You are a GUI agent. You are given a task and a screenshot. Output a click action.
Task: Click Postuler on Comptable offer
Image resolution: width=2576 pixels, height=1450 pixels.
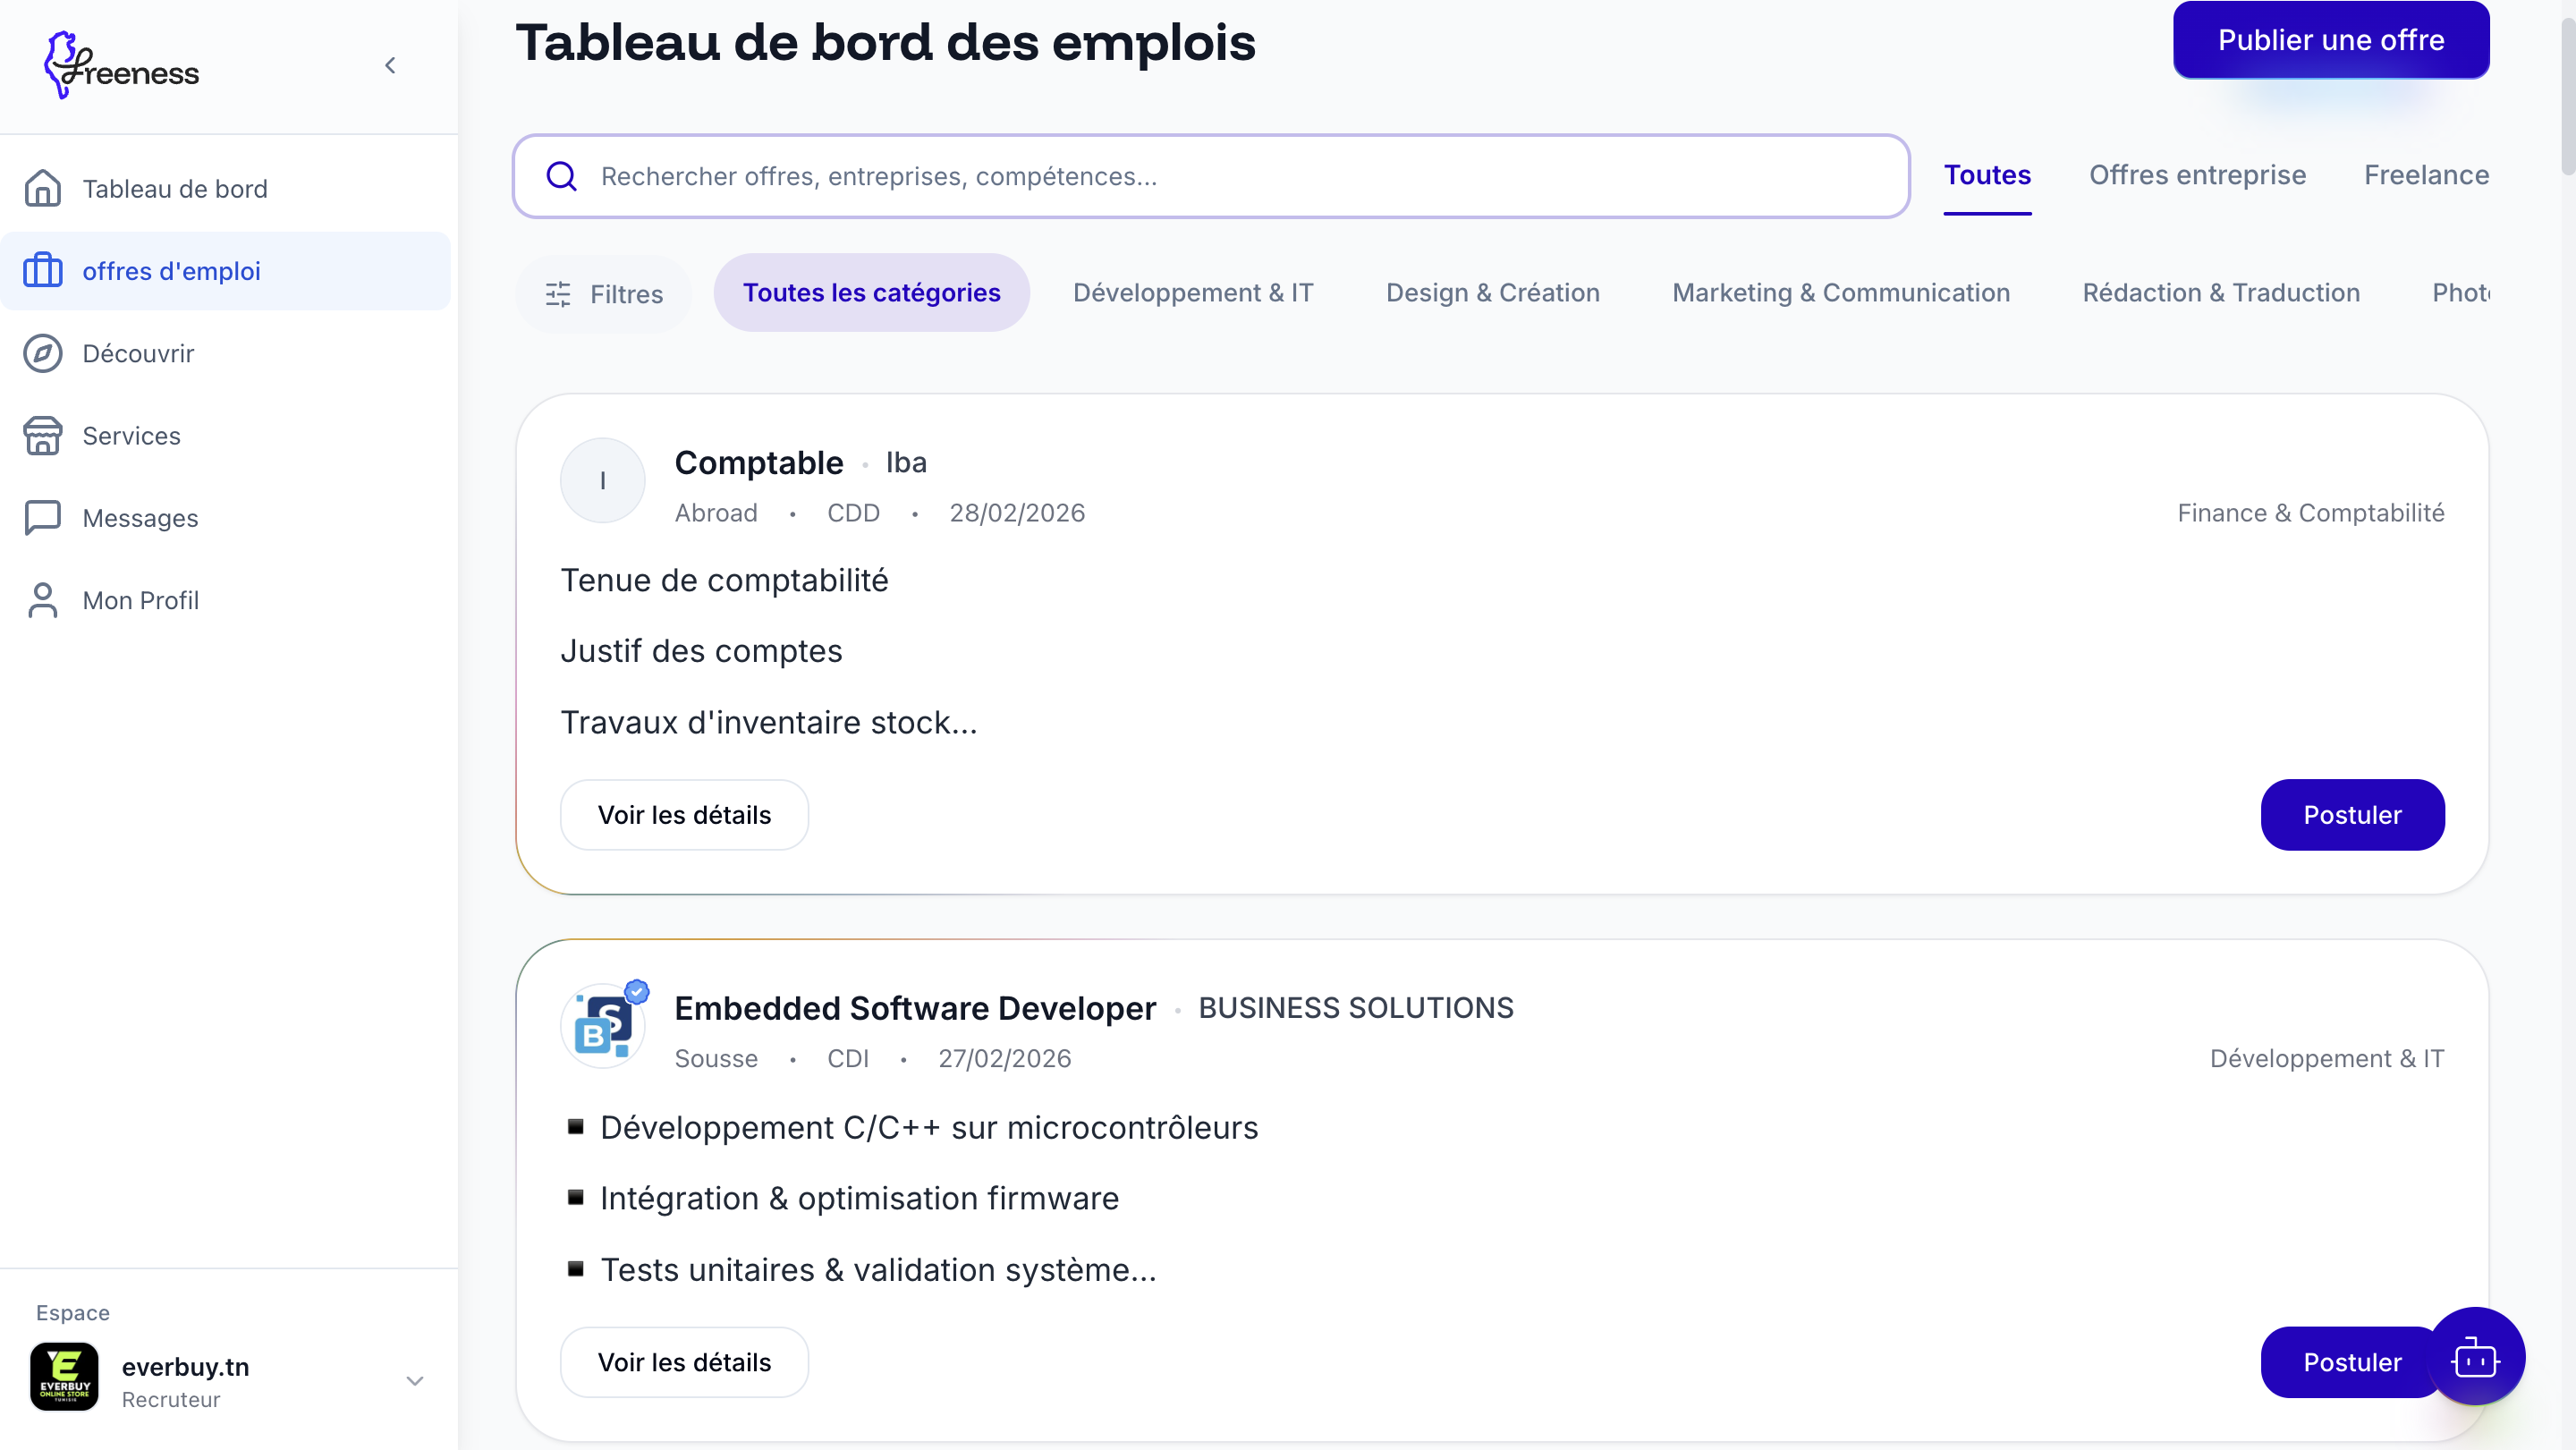2351,815
